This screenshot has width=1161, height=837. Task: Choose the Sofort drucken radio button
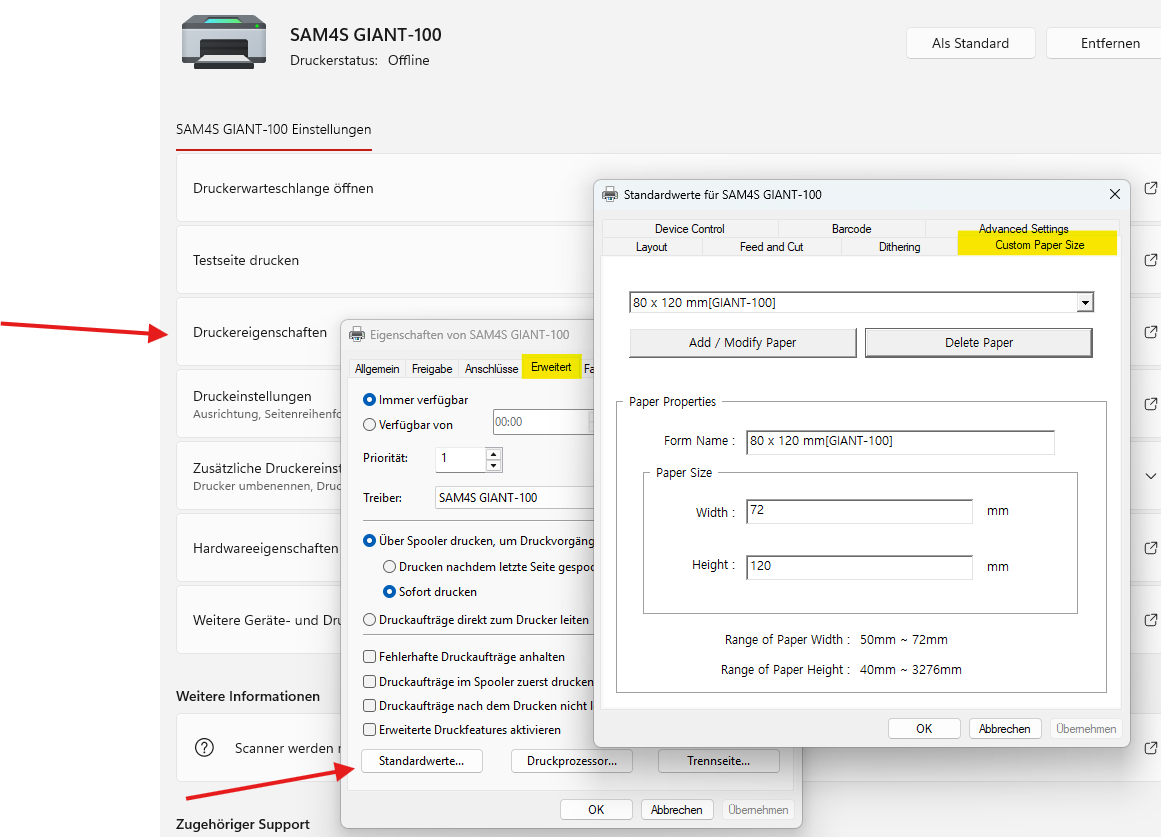point(389,592)
